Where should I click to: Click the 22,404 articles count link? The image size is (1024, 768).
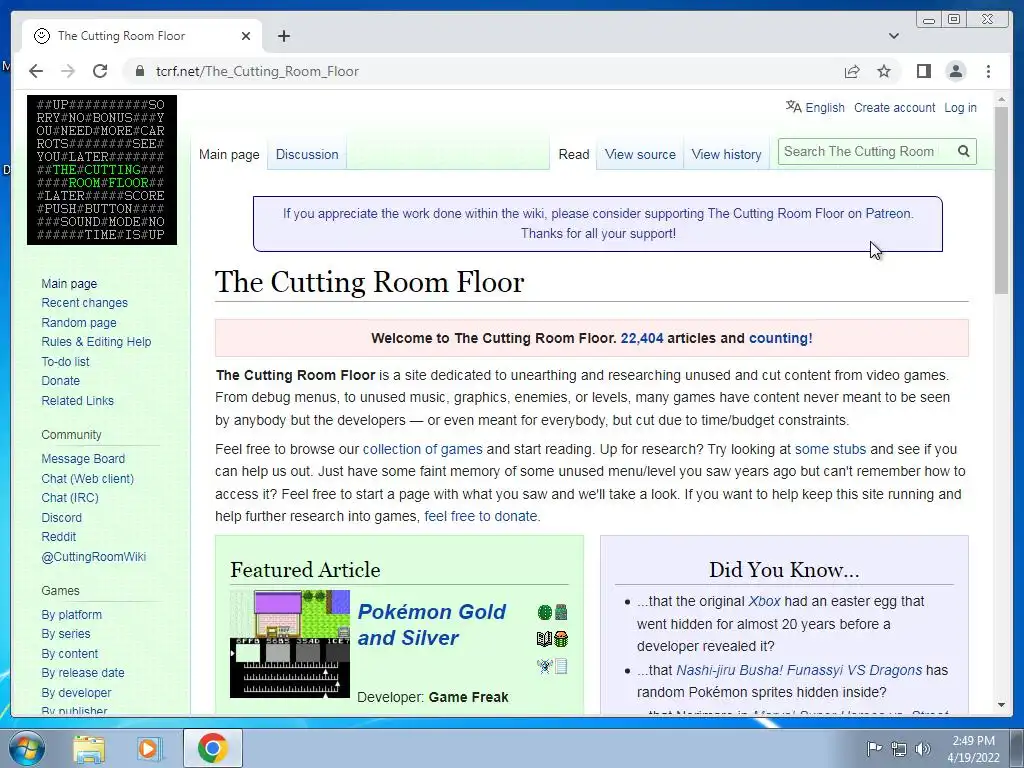point(642,338)
